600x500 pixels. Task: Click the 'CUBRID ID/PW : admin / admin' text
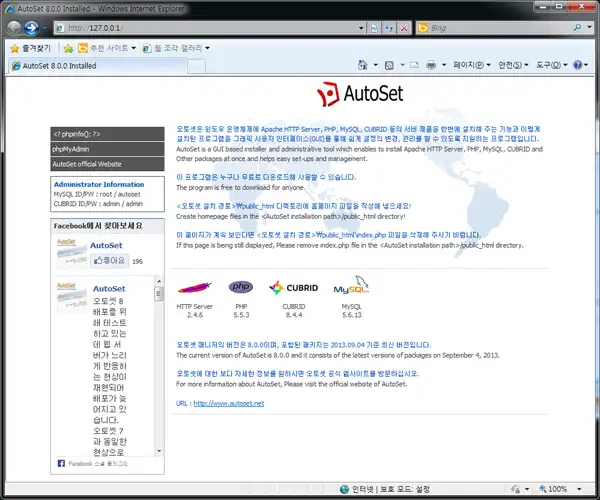98,204
